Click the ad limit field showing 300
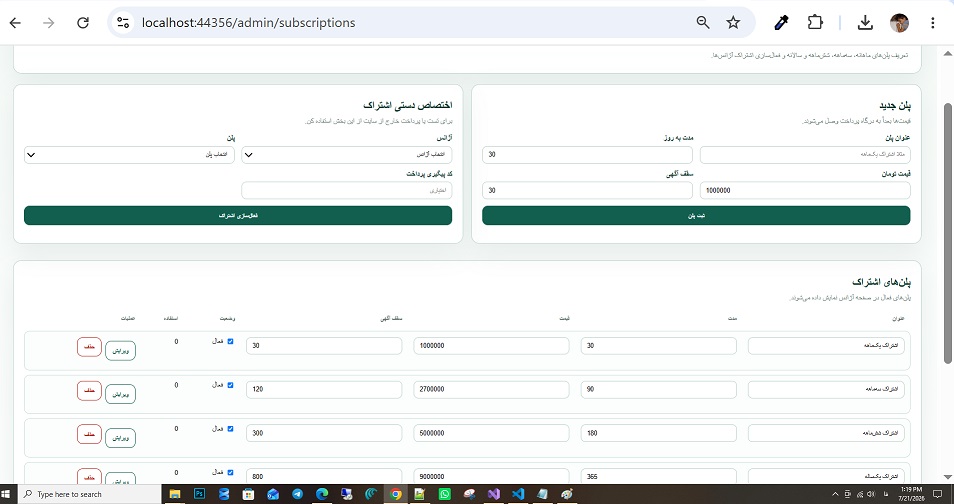The height and width of the screenshot is (504, 954). click(x=324, y=433)
